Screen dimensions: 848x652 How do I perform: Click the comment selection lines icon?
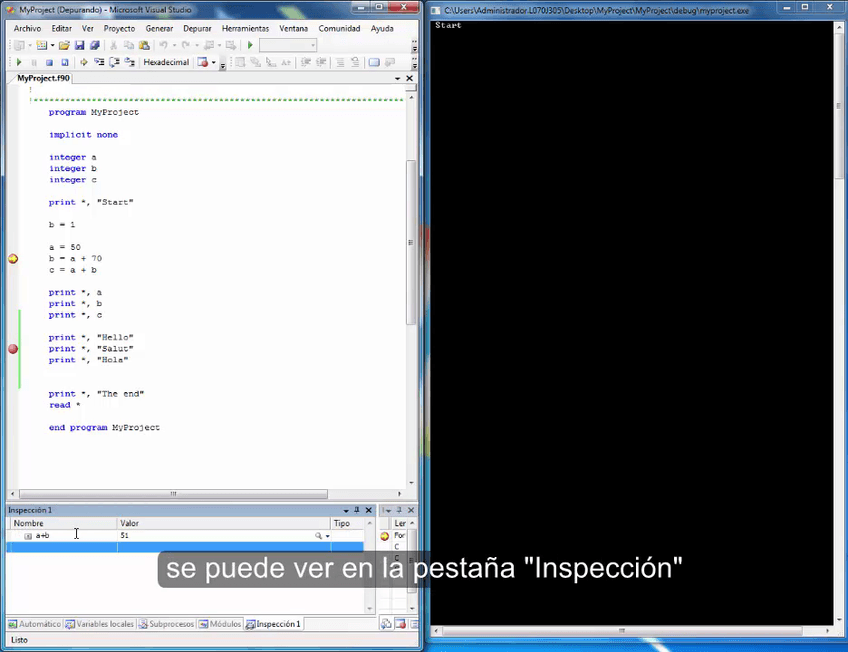(x=340, y=63)
